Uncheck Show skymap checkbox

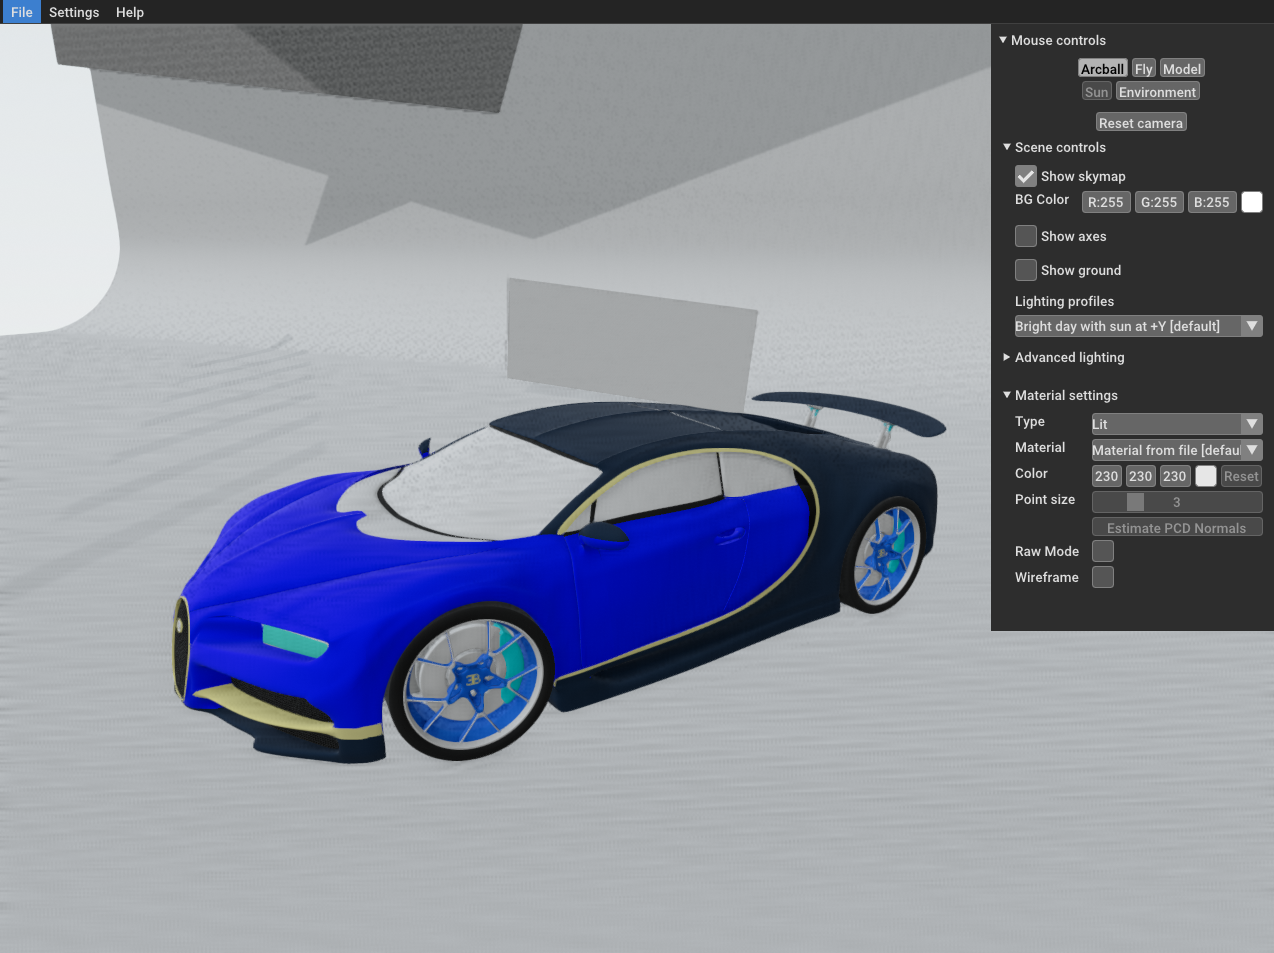click(x=1026, y=176)
